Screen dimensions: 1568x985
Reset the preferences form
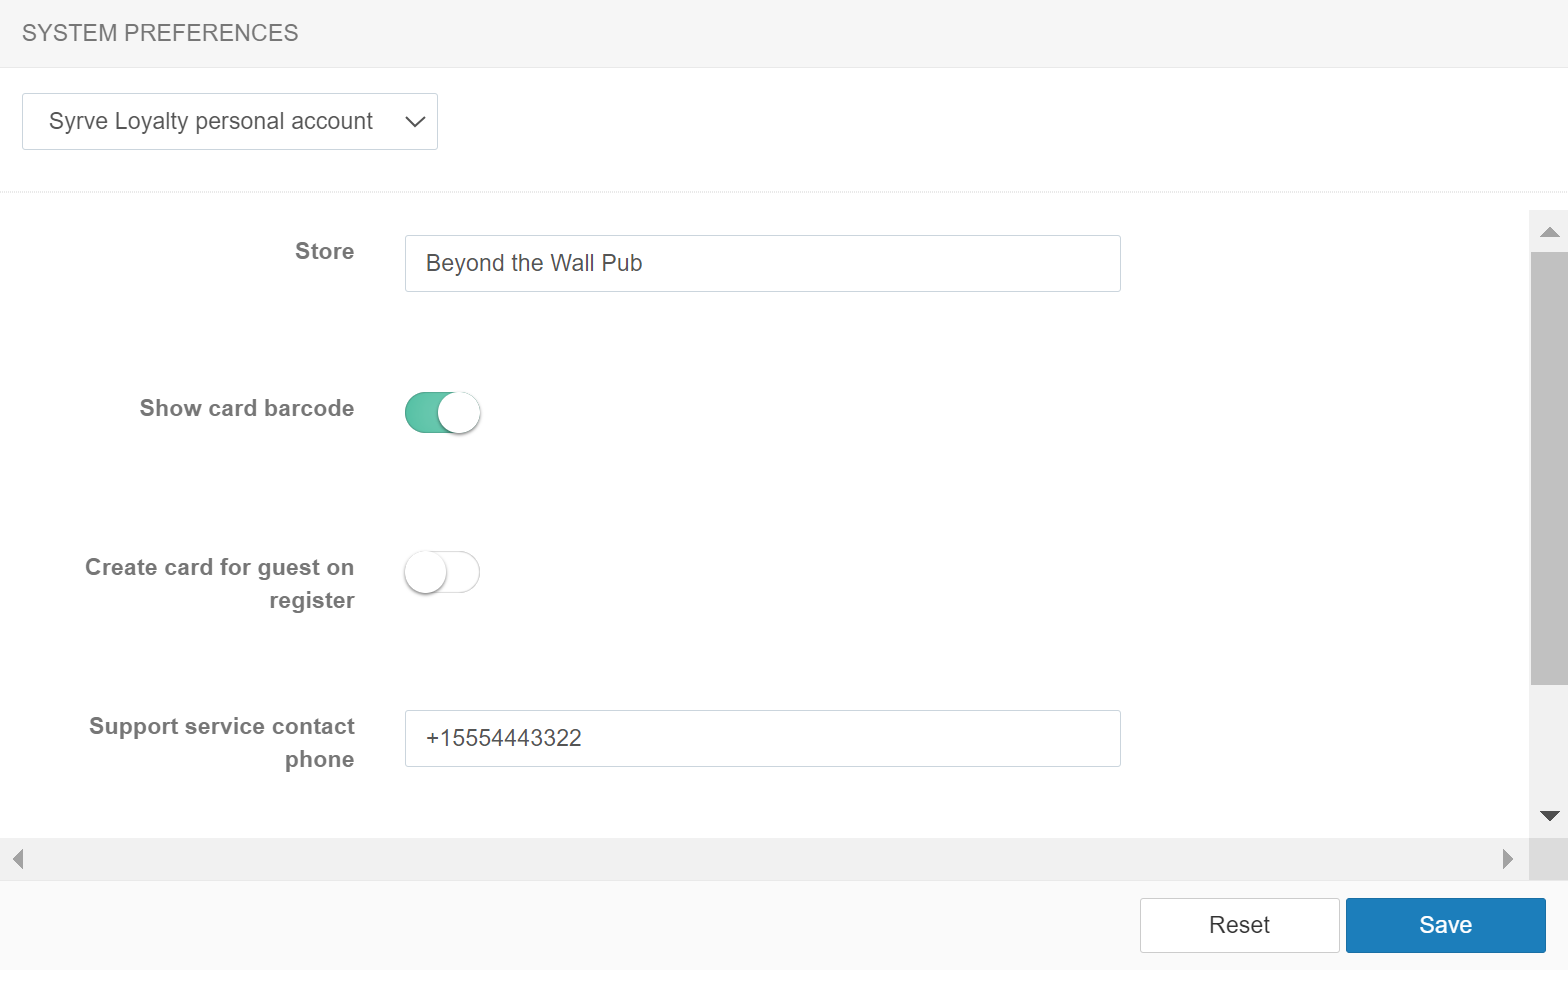1239,925
